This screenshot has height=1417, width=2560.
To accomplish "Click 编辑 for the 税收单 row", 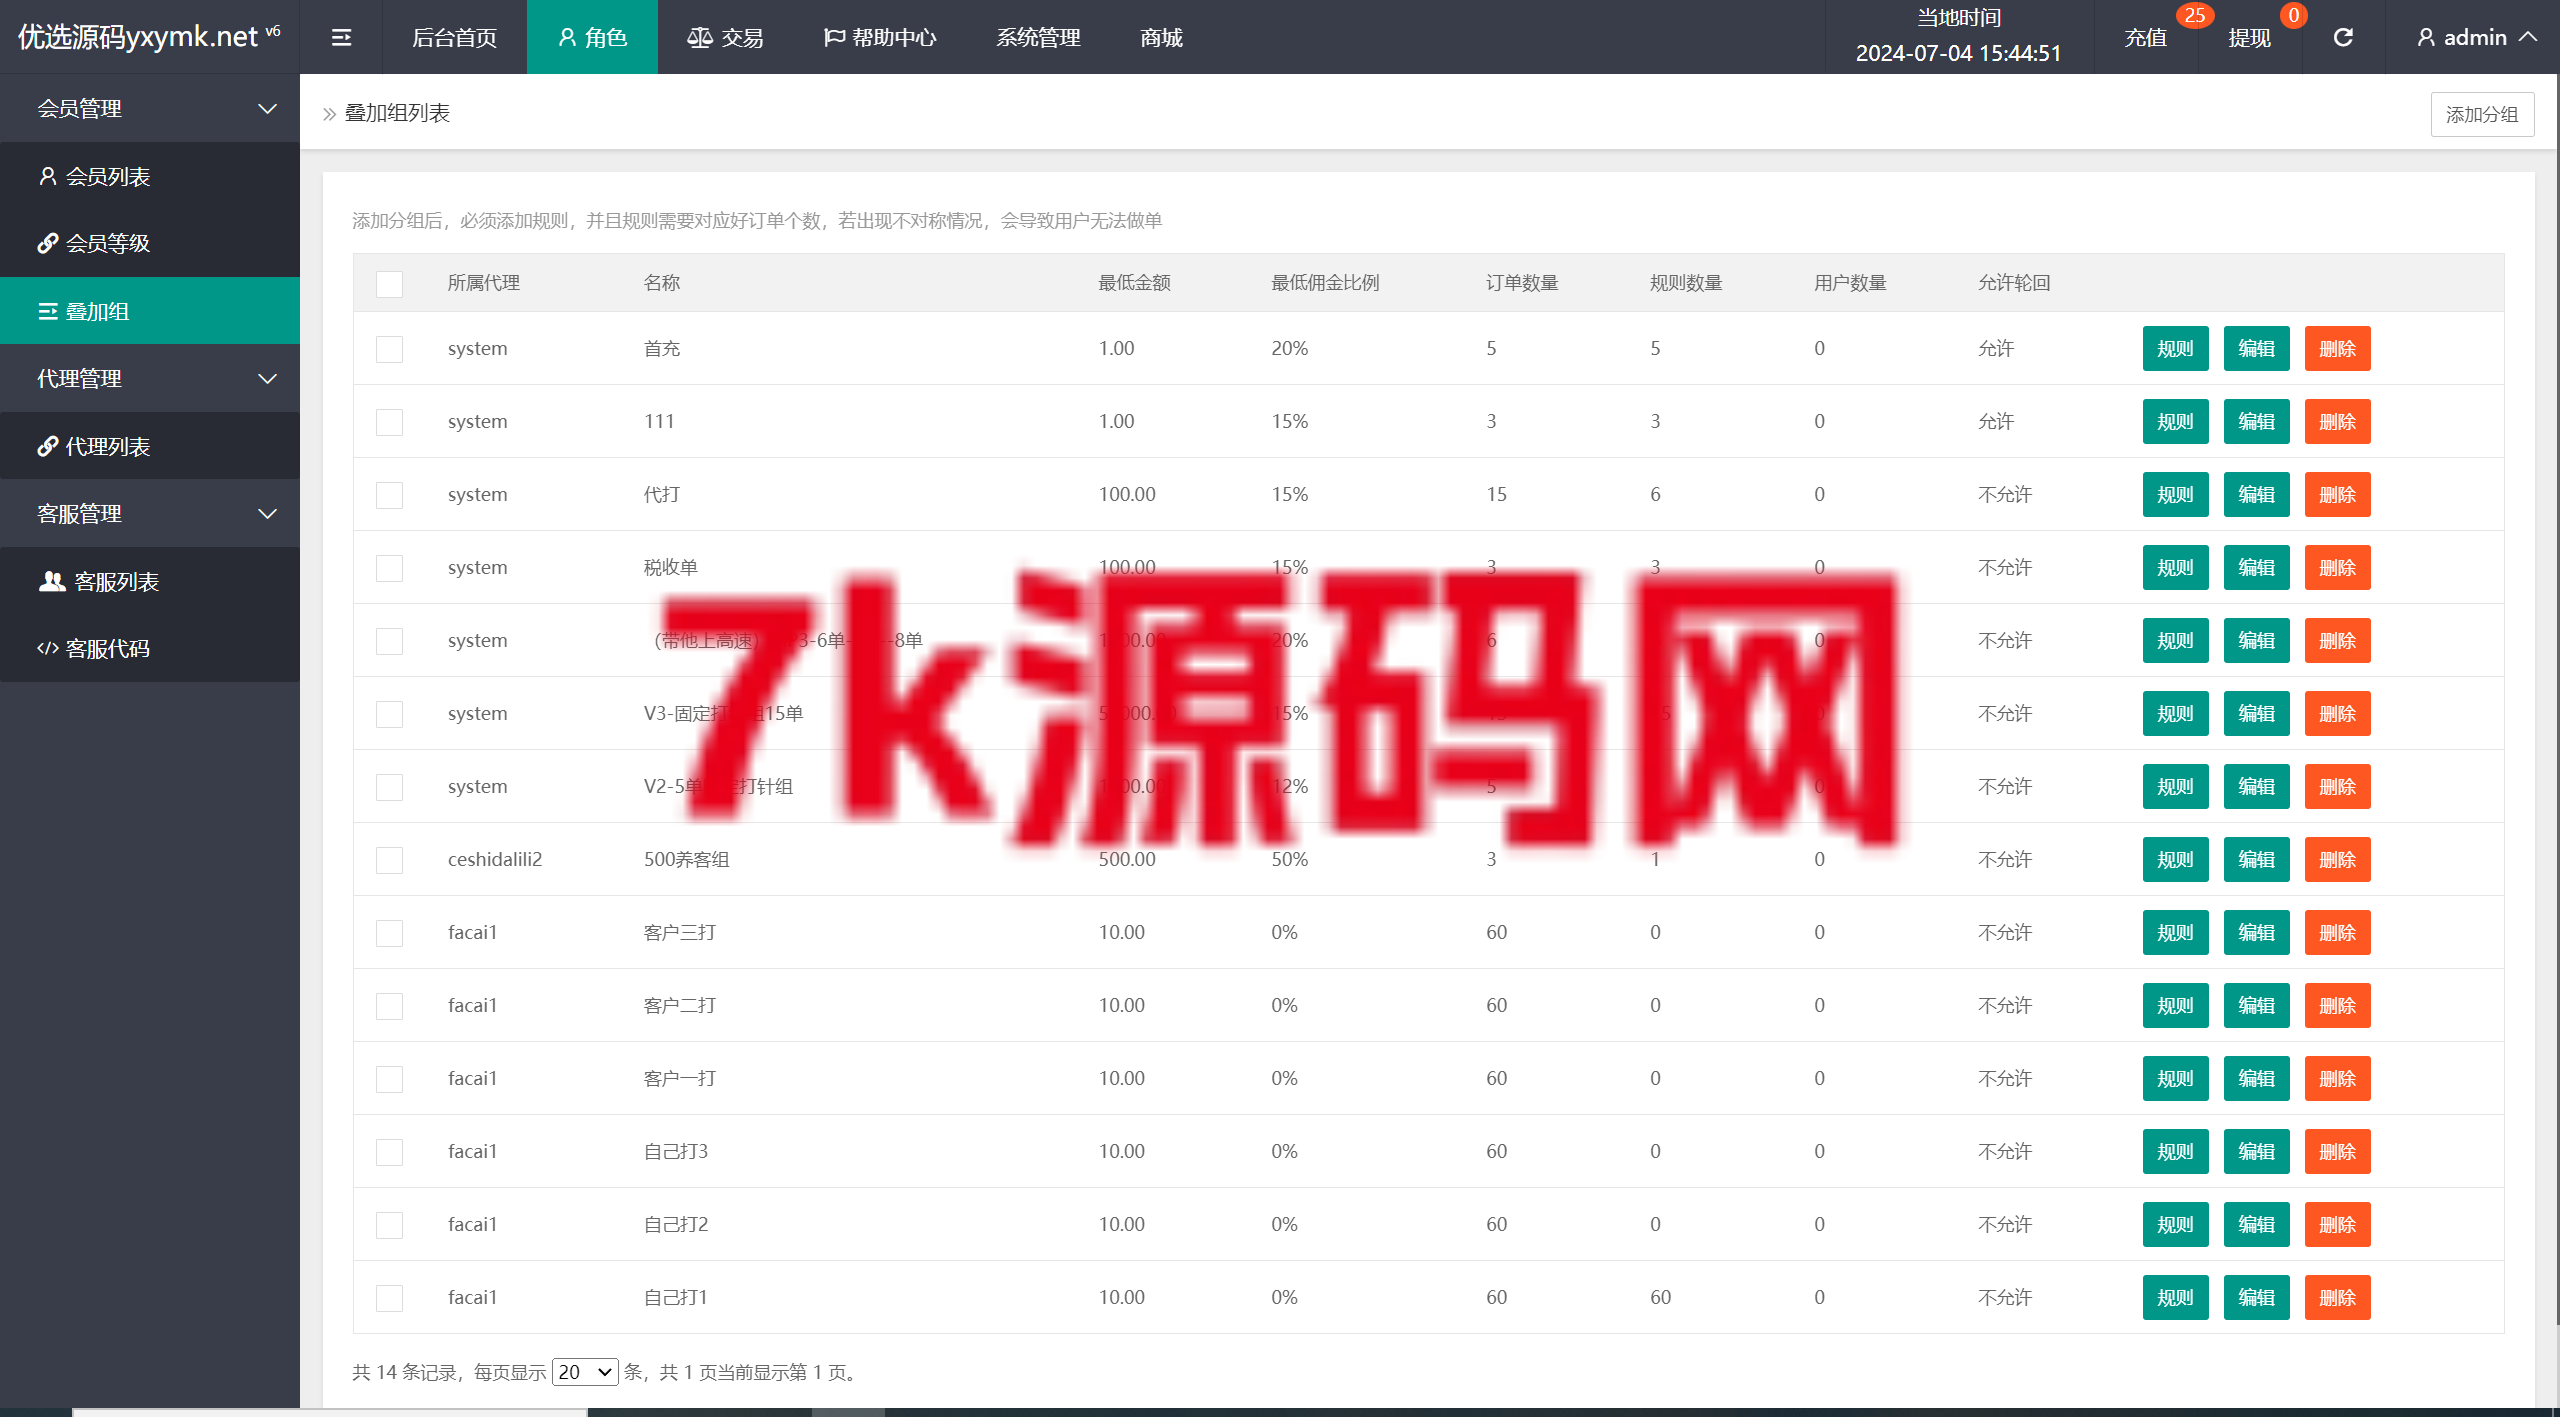I will (2256, 568).
